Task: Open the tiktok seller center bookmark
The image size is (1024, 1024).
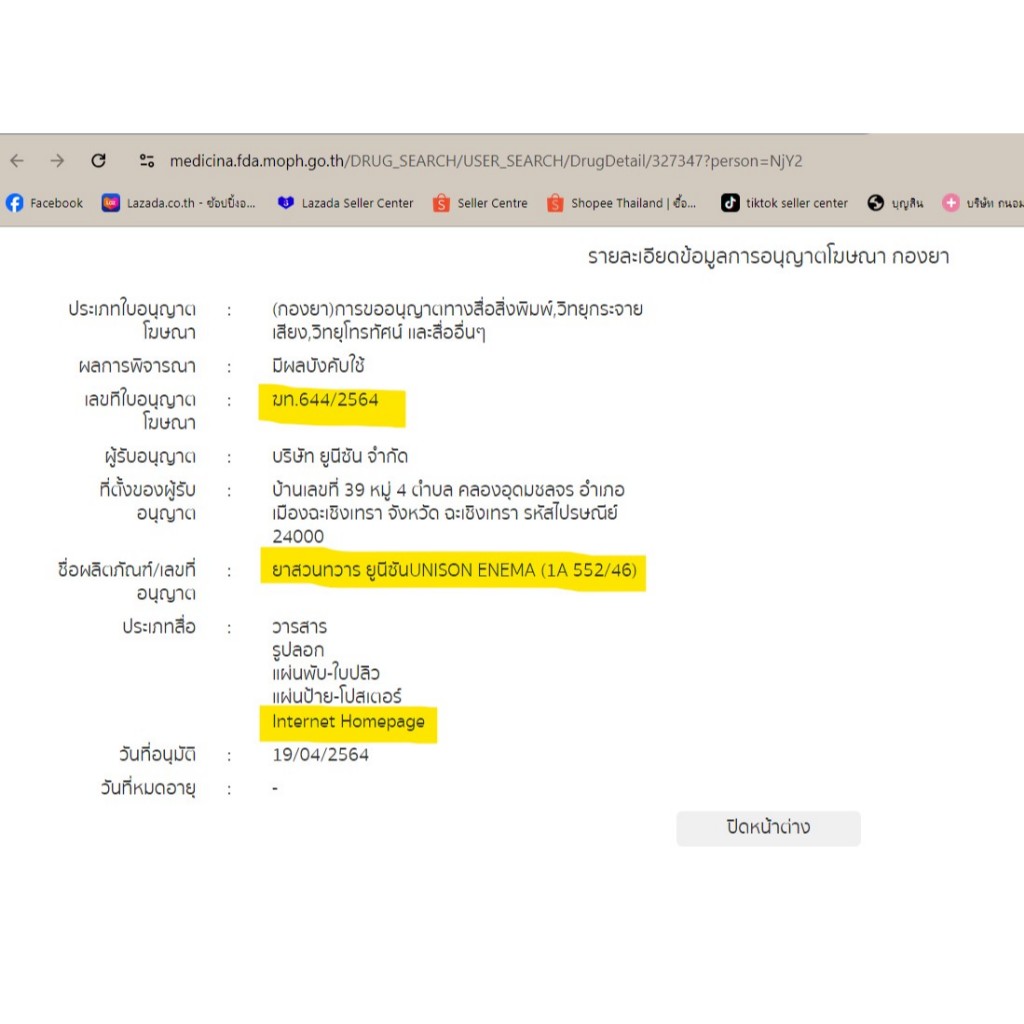Action: tap(785, 203)
